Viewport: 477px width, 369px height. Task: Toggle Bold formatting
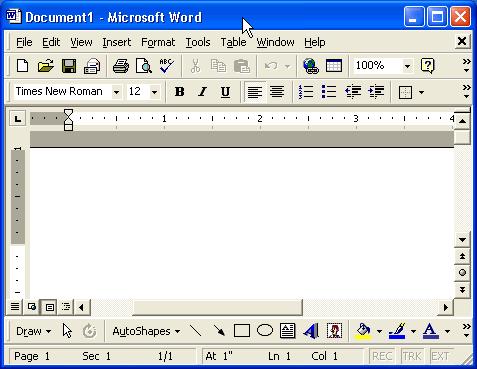180,92
